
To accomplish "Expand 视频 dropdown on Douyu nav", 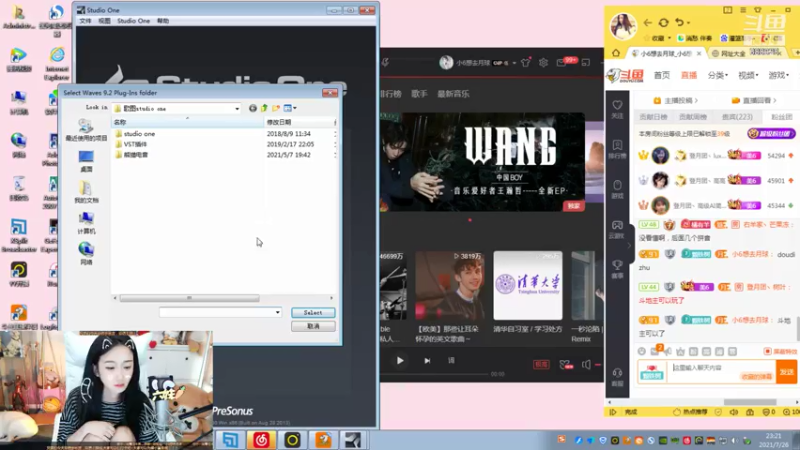I will coord(748,75).
